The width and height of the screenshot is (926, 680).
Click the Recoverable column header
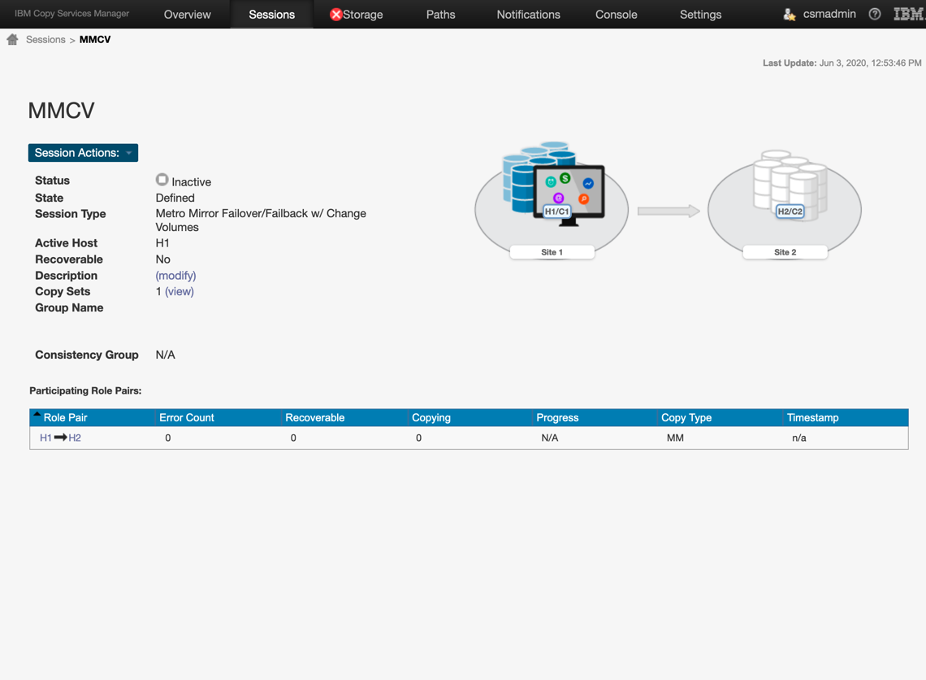315,418
